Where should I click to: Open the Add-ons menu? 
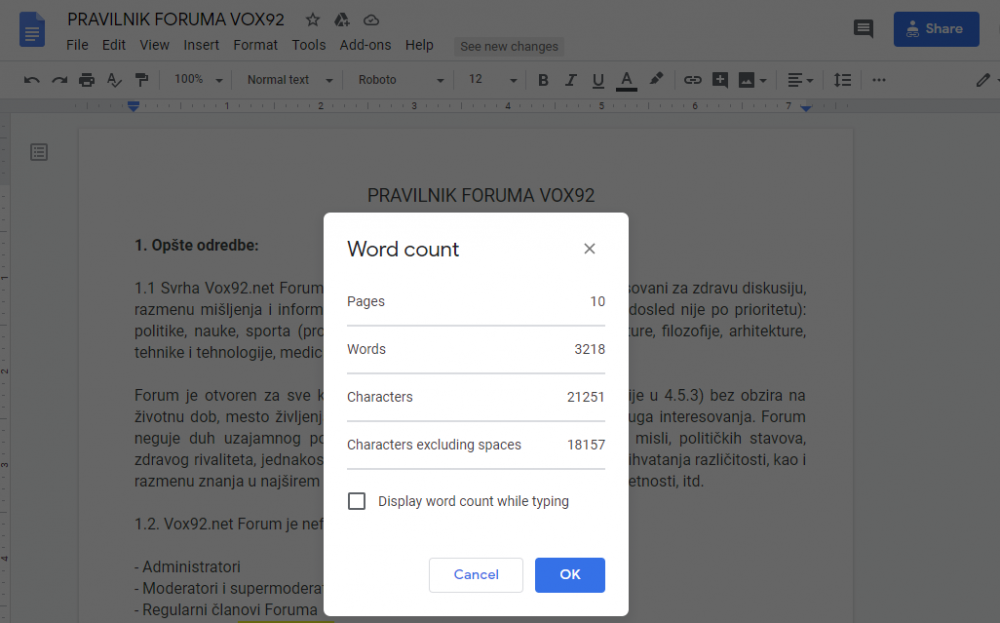pos(365,45)
